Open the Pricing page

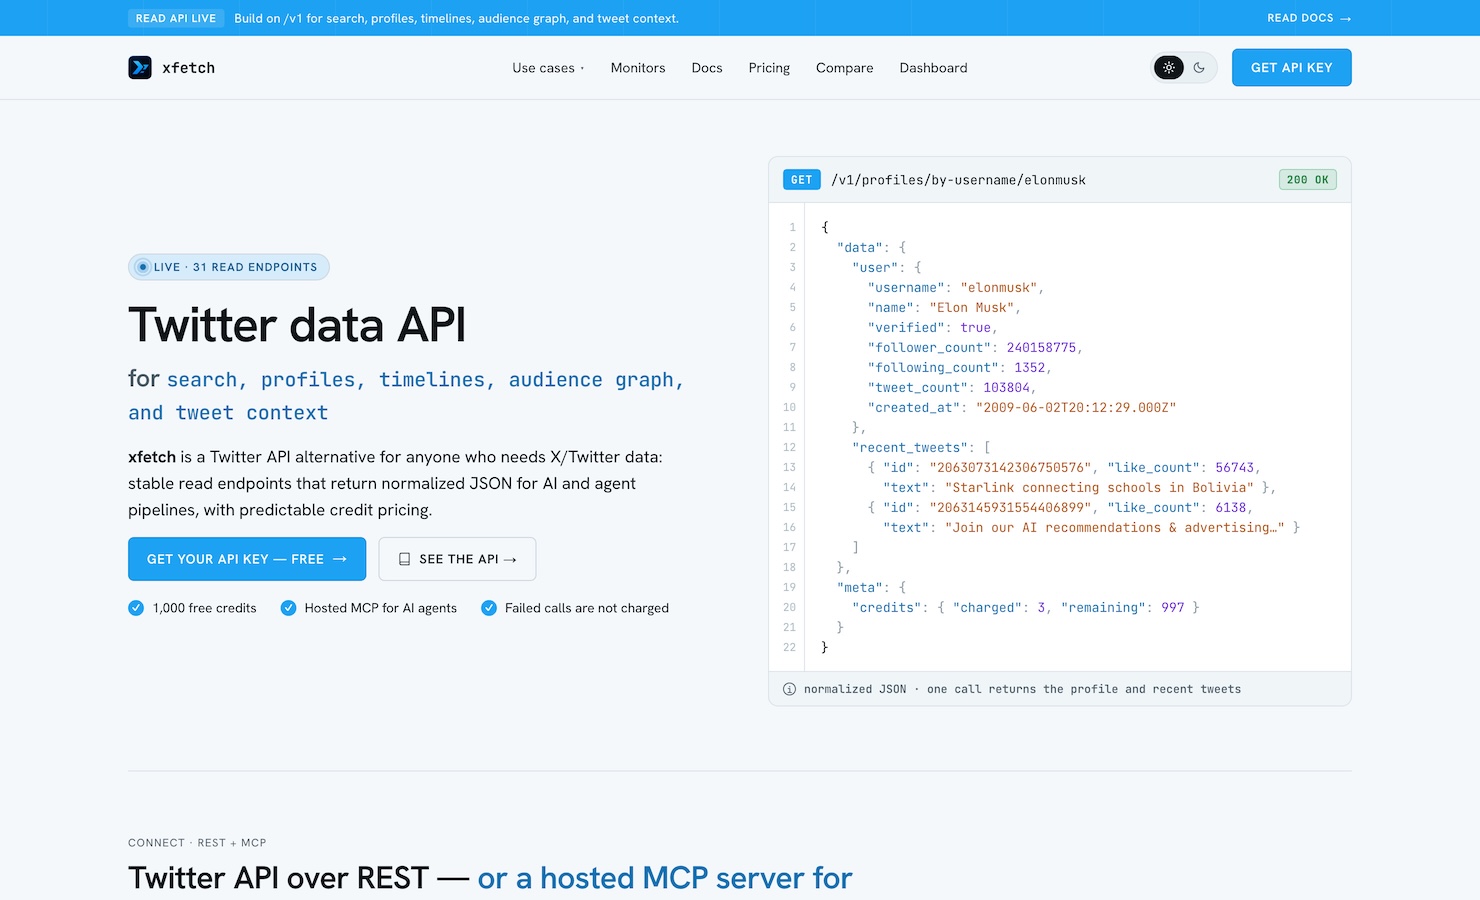[769, 67]
